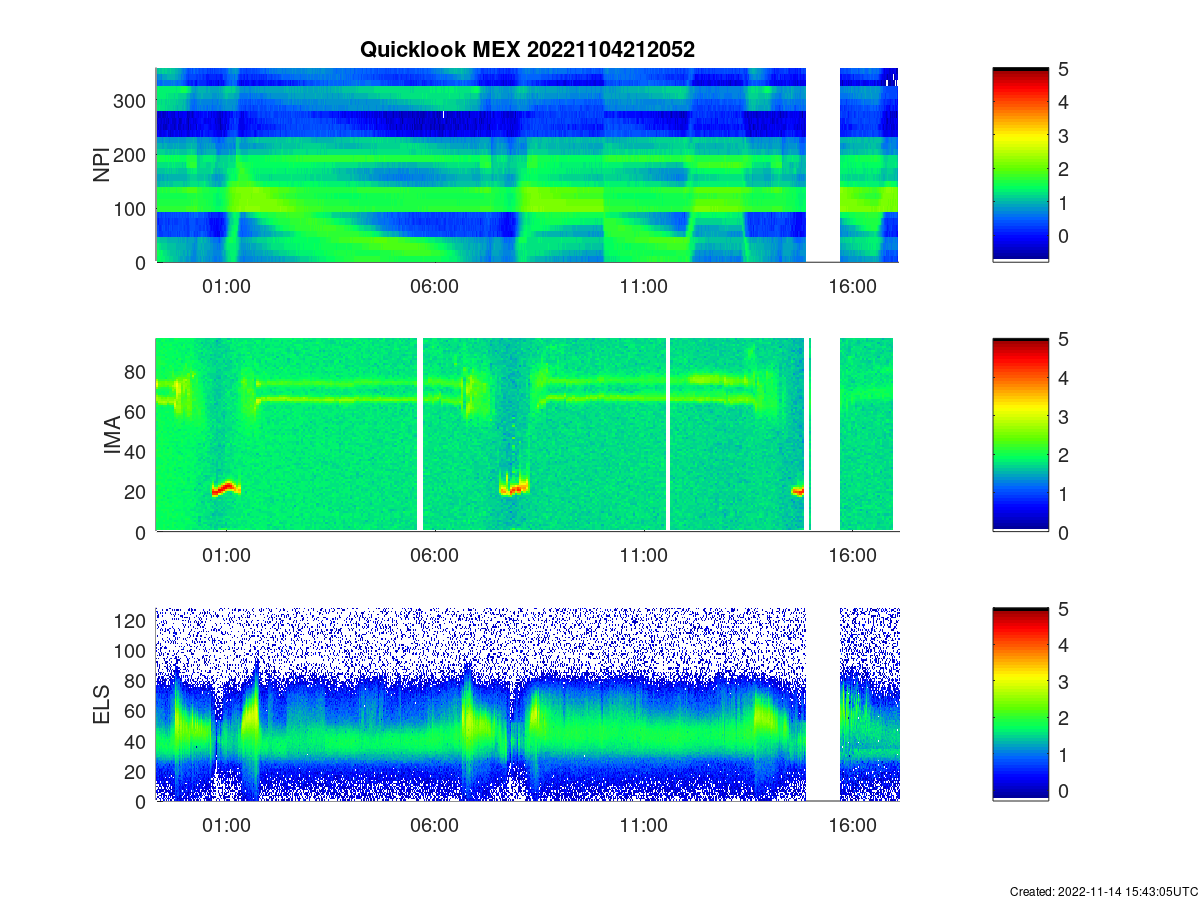This screenshot has width=1200, height=900.
Task: Click the 5 label on the NPI colorbar
Action: (x=1064, y=69)
